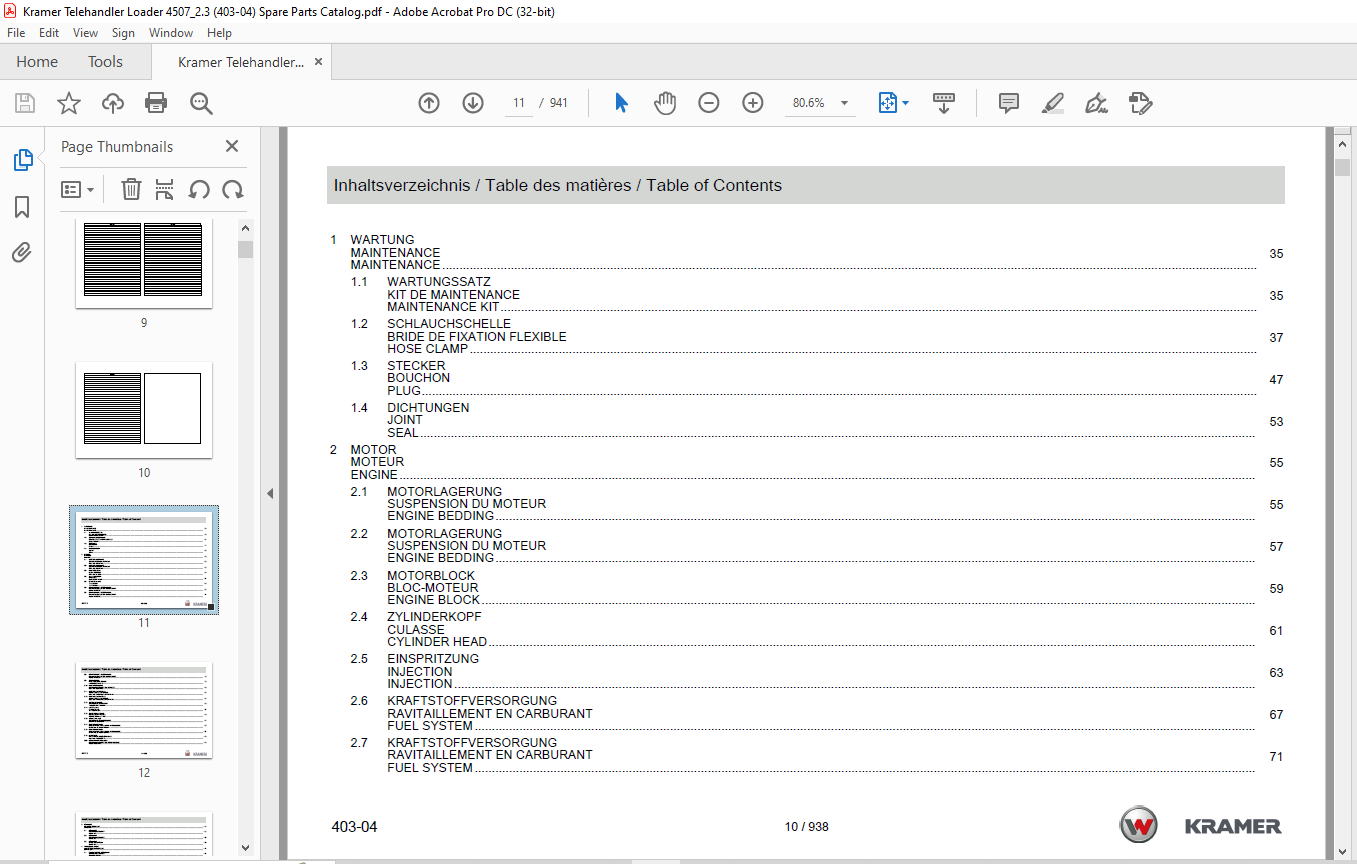1357x864 pixels.
Task: Bookmark document with star icon
Action: 68,103
